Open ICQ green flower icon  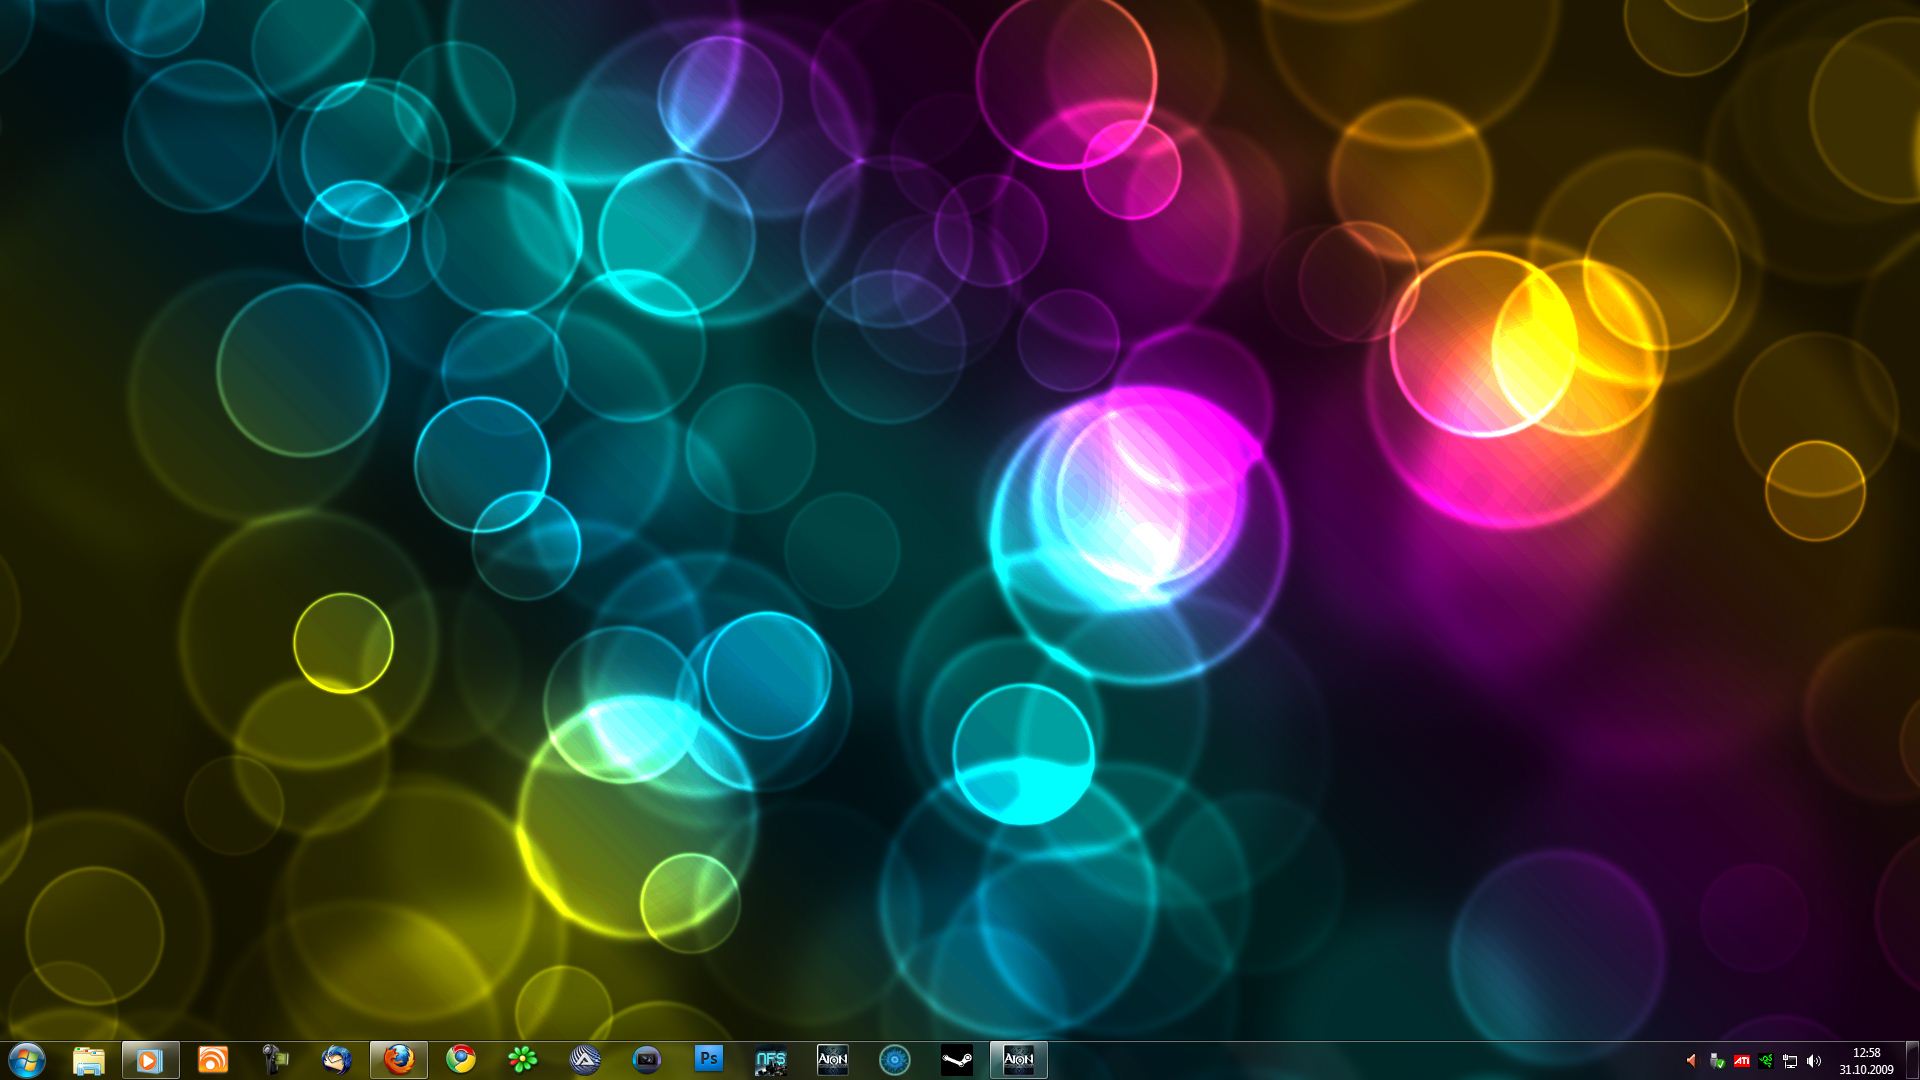tap(523, 1059)
